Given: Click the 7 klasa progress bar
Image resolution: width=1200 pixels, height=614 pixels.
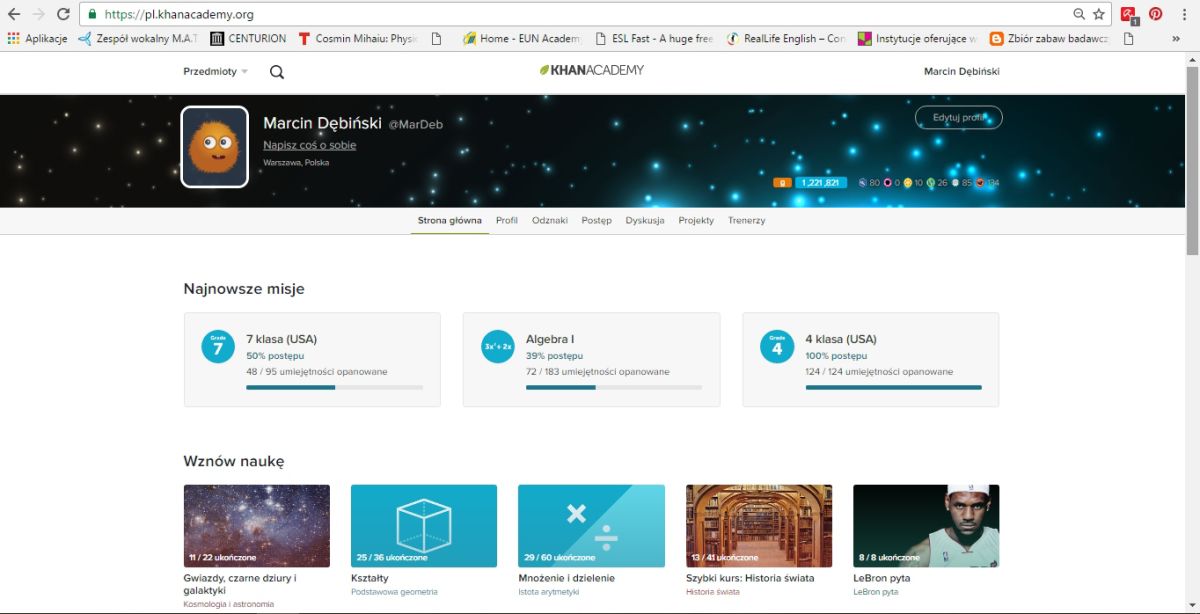Looking at the screenshot, I should [334, 387].
